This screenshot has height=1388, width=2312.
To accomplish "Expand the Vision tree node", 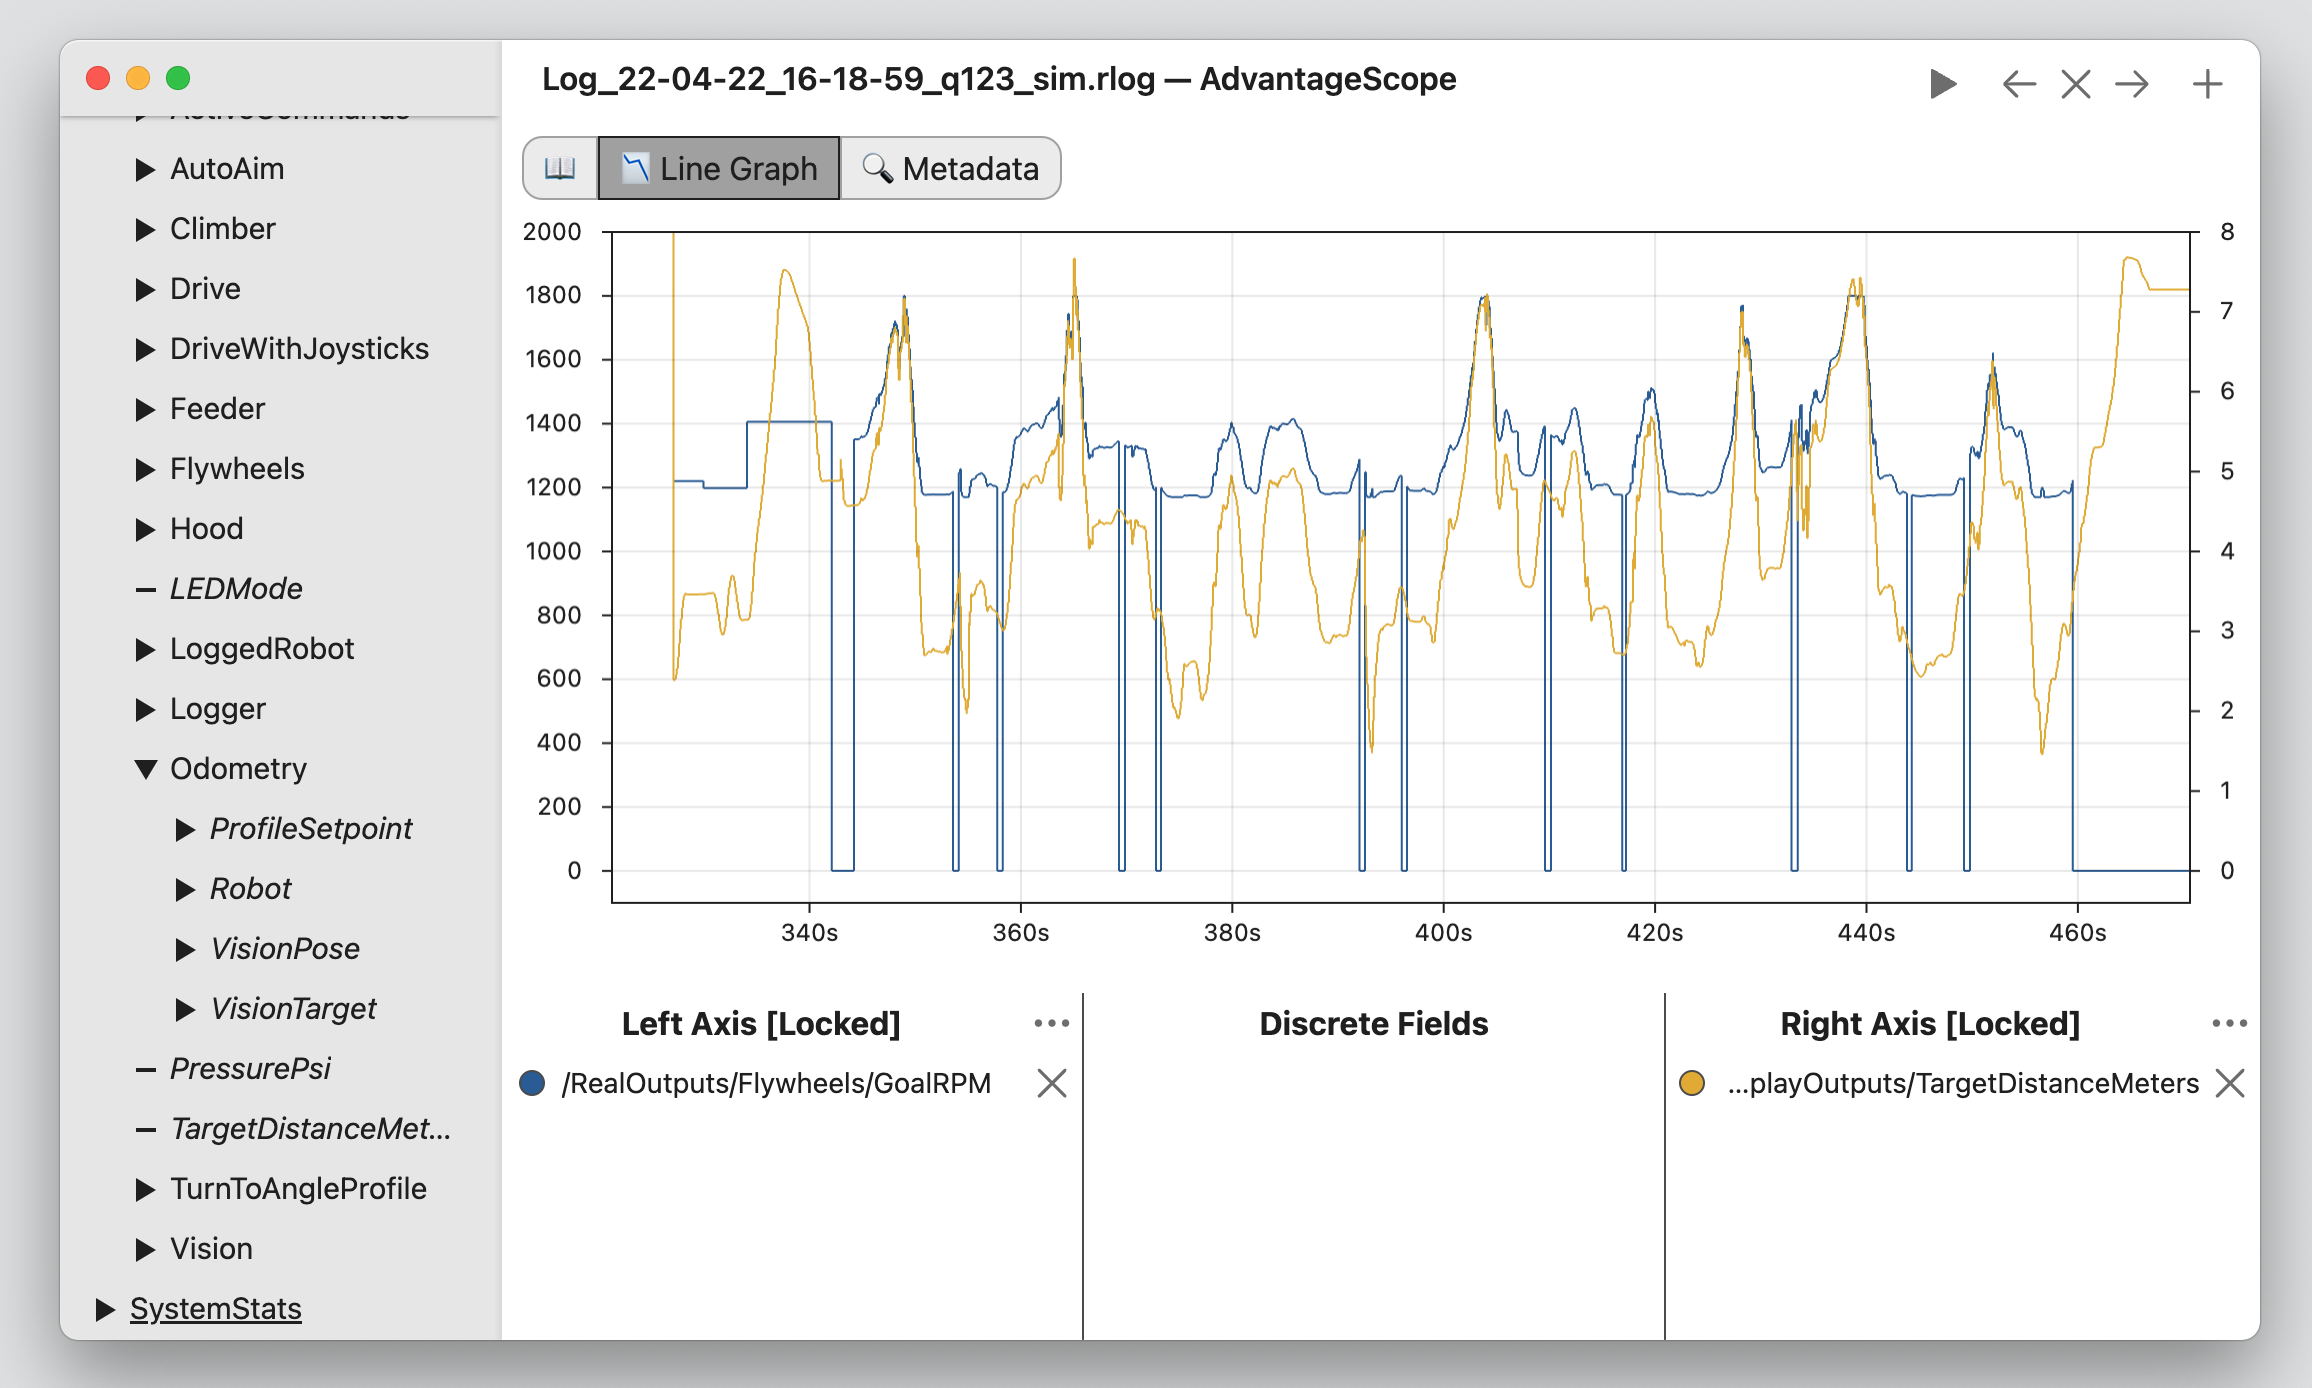I will [145, 1249].
